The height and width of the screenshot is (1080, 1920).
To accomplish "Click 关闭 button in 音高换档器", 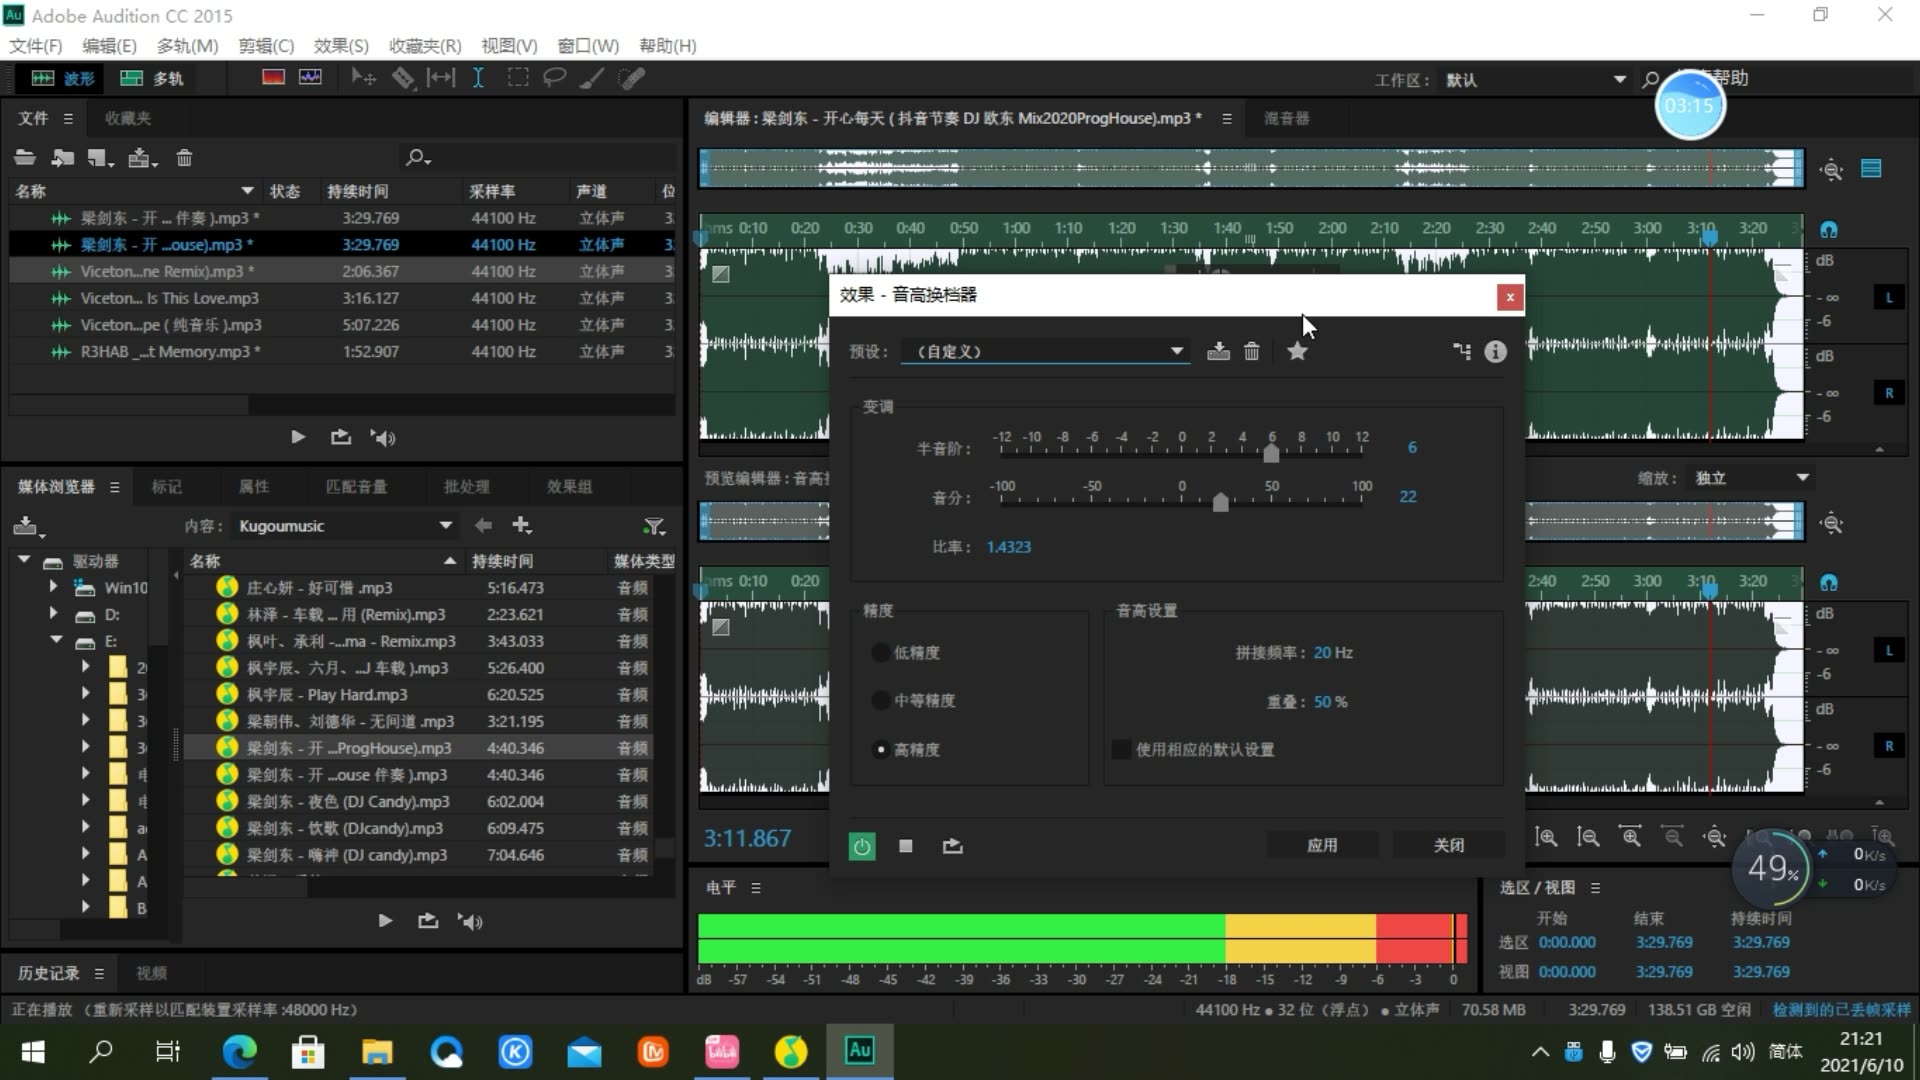I will [1448, 844].
